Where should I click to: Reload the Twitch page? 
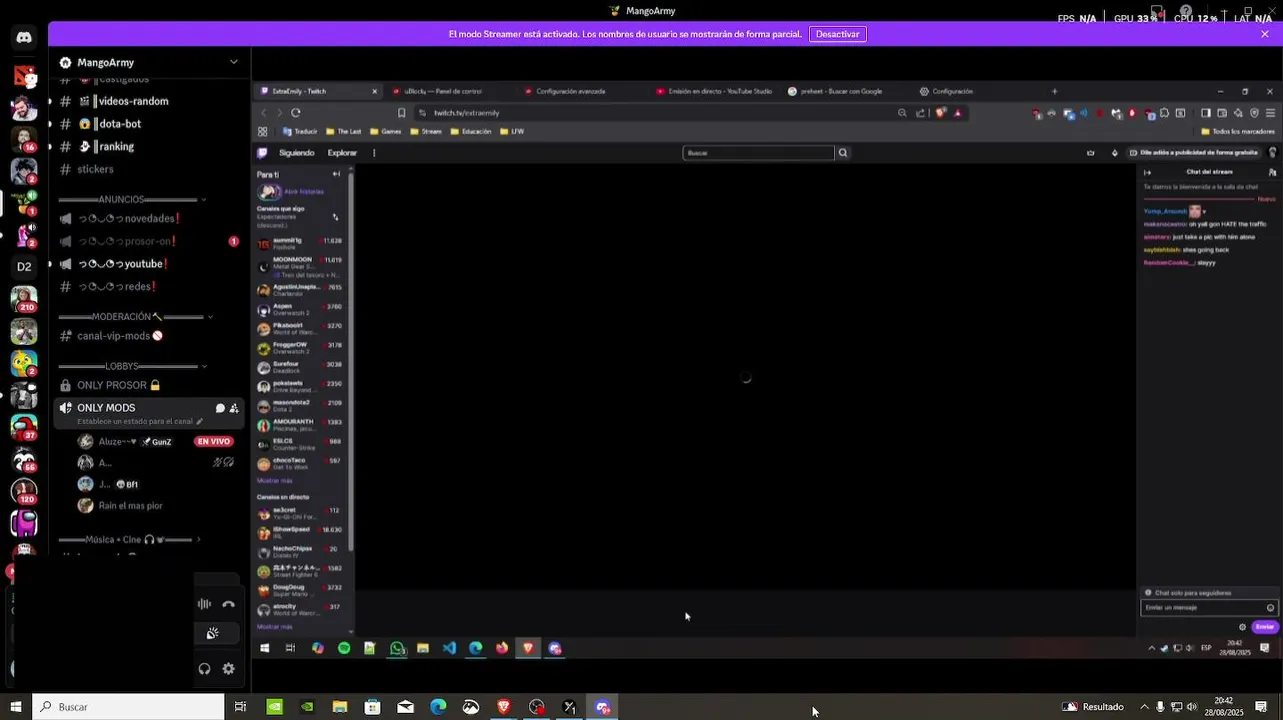[296, 113]
